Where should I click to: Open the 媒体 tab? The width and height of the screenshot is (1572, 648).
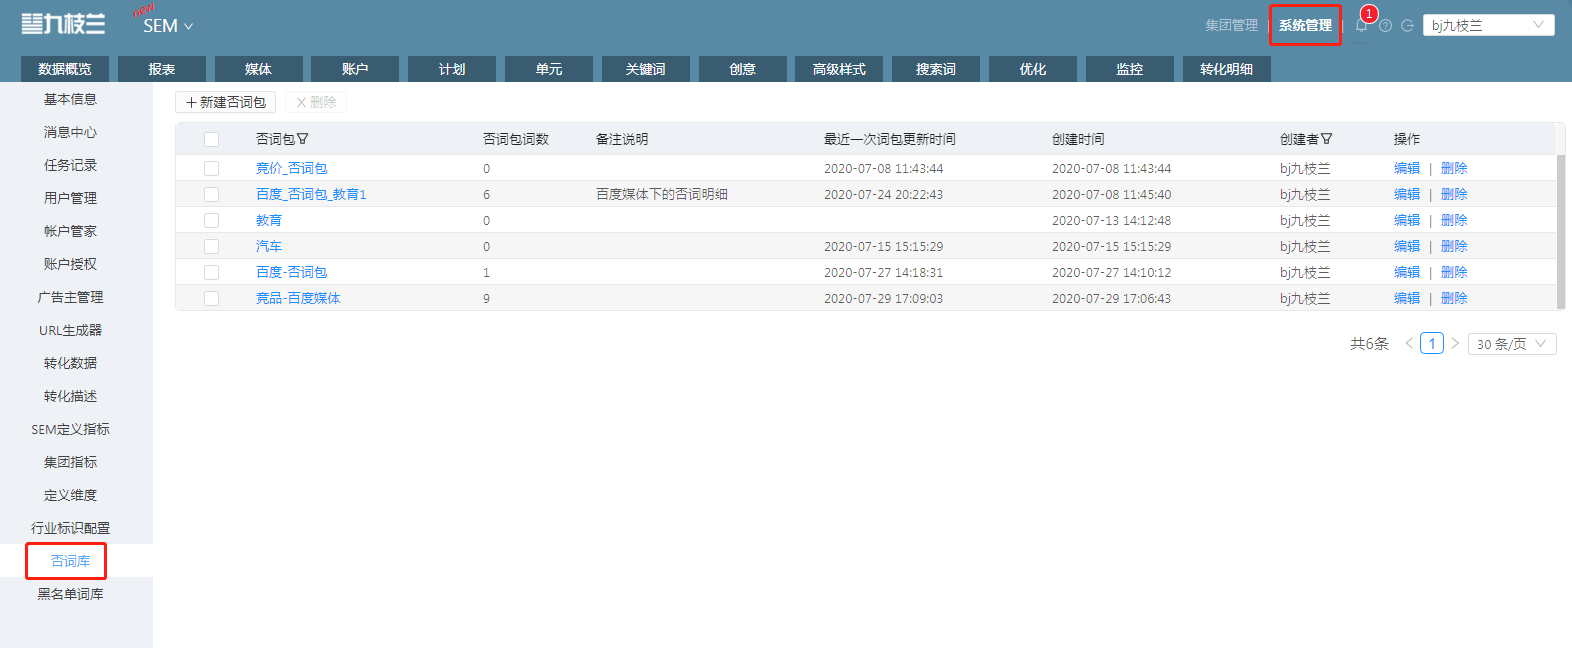coord(259,69)
